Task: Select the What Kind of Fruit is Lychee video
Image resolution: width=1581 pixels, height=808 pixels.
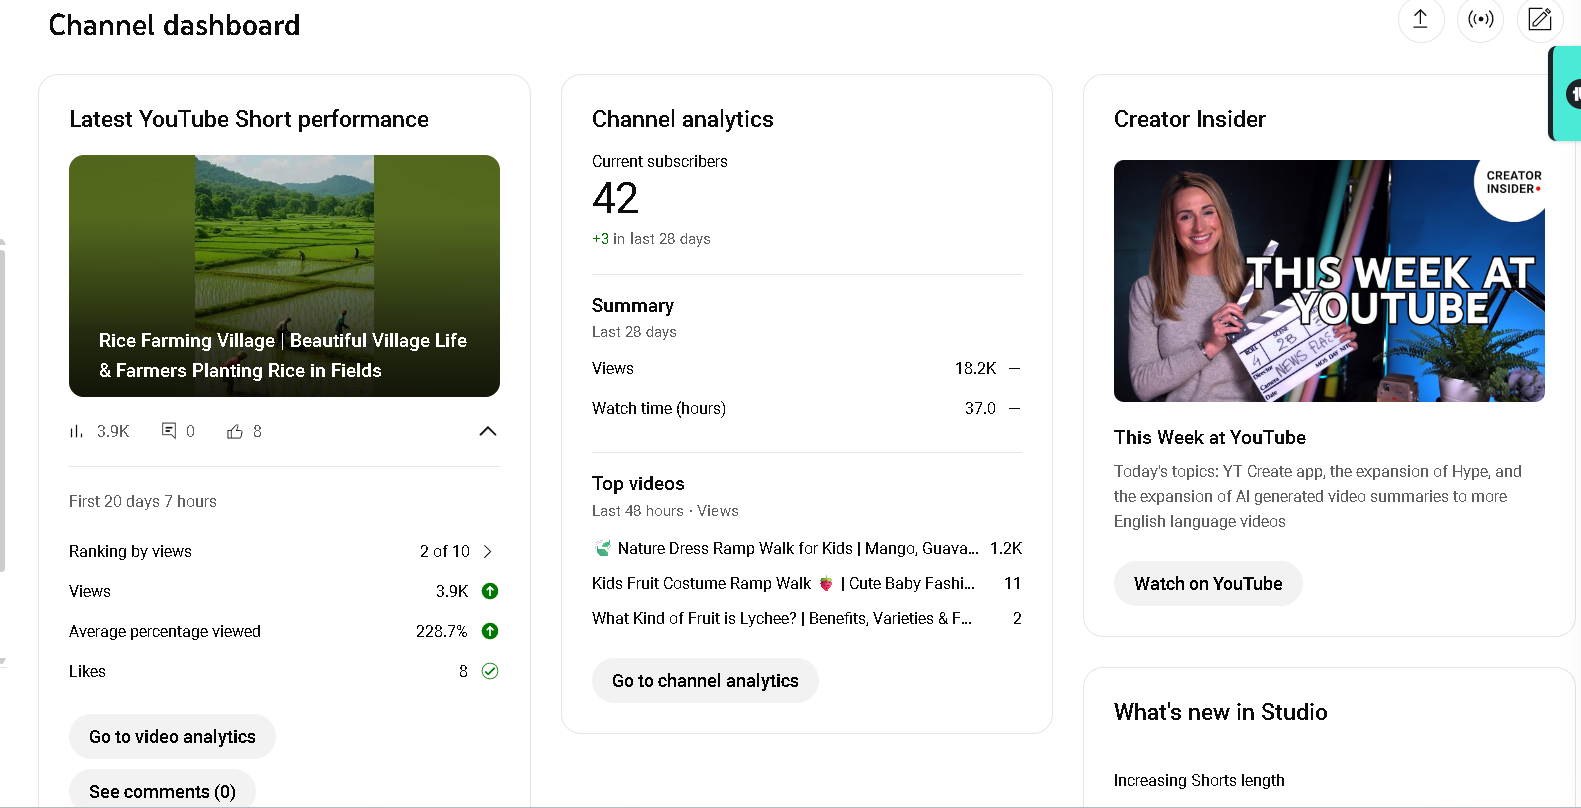Action: [x=781, y=618]
